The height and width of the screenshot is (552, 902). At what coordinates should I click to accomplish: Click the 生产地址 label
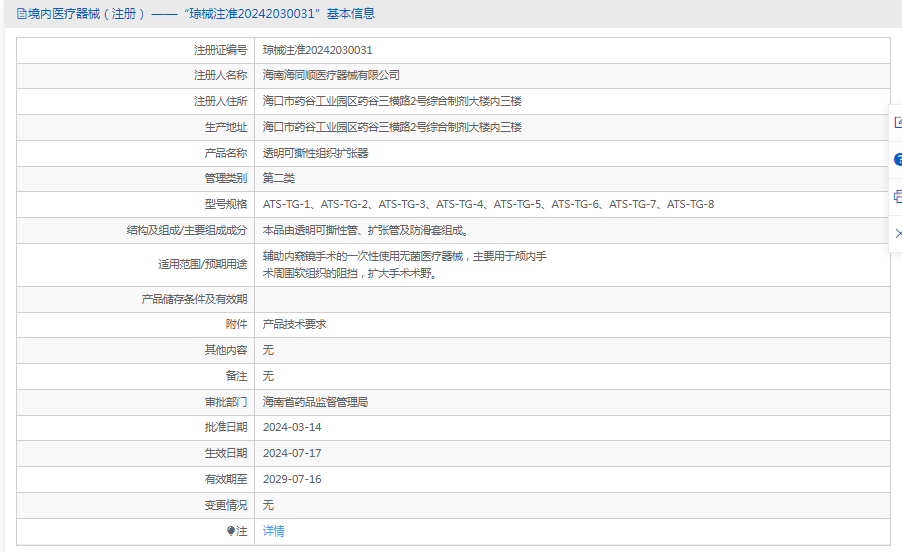point(226,127)
